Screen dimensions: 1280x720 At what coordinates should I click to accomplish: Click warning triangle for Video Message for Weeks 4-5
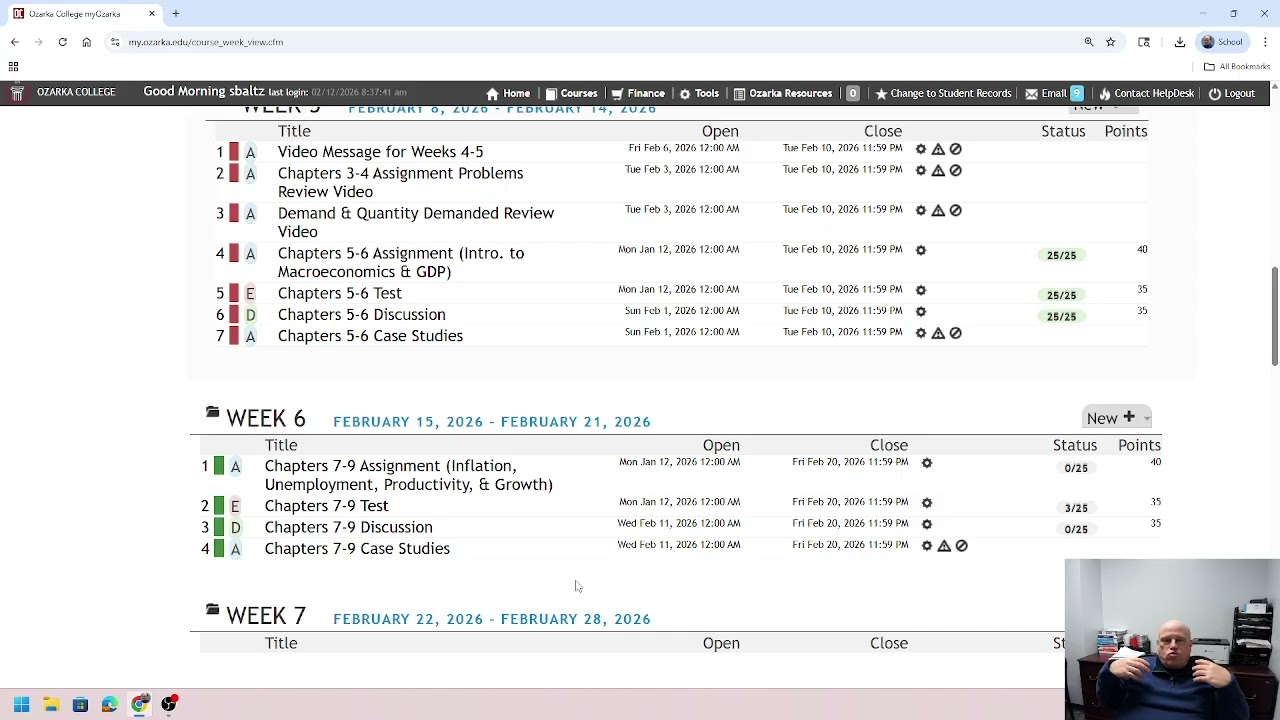point(938,149)
